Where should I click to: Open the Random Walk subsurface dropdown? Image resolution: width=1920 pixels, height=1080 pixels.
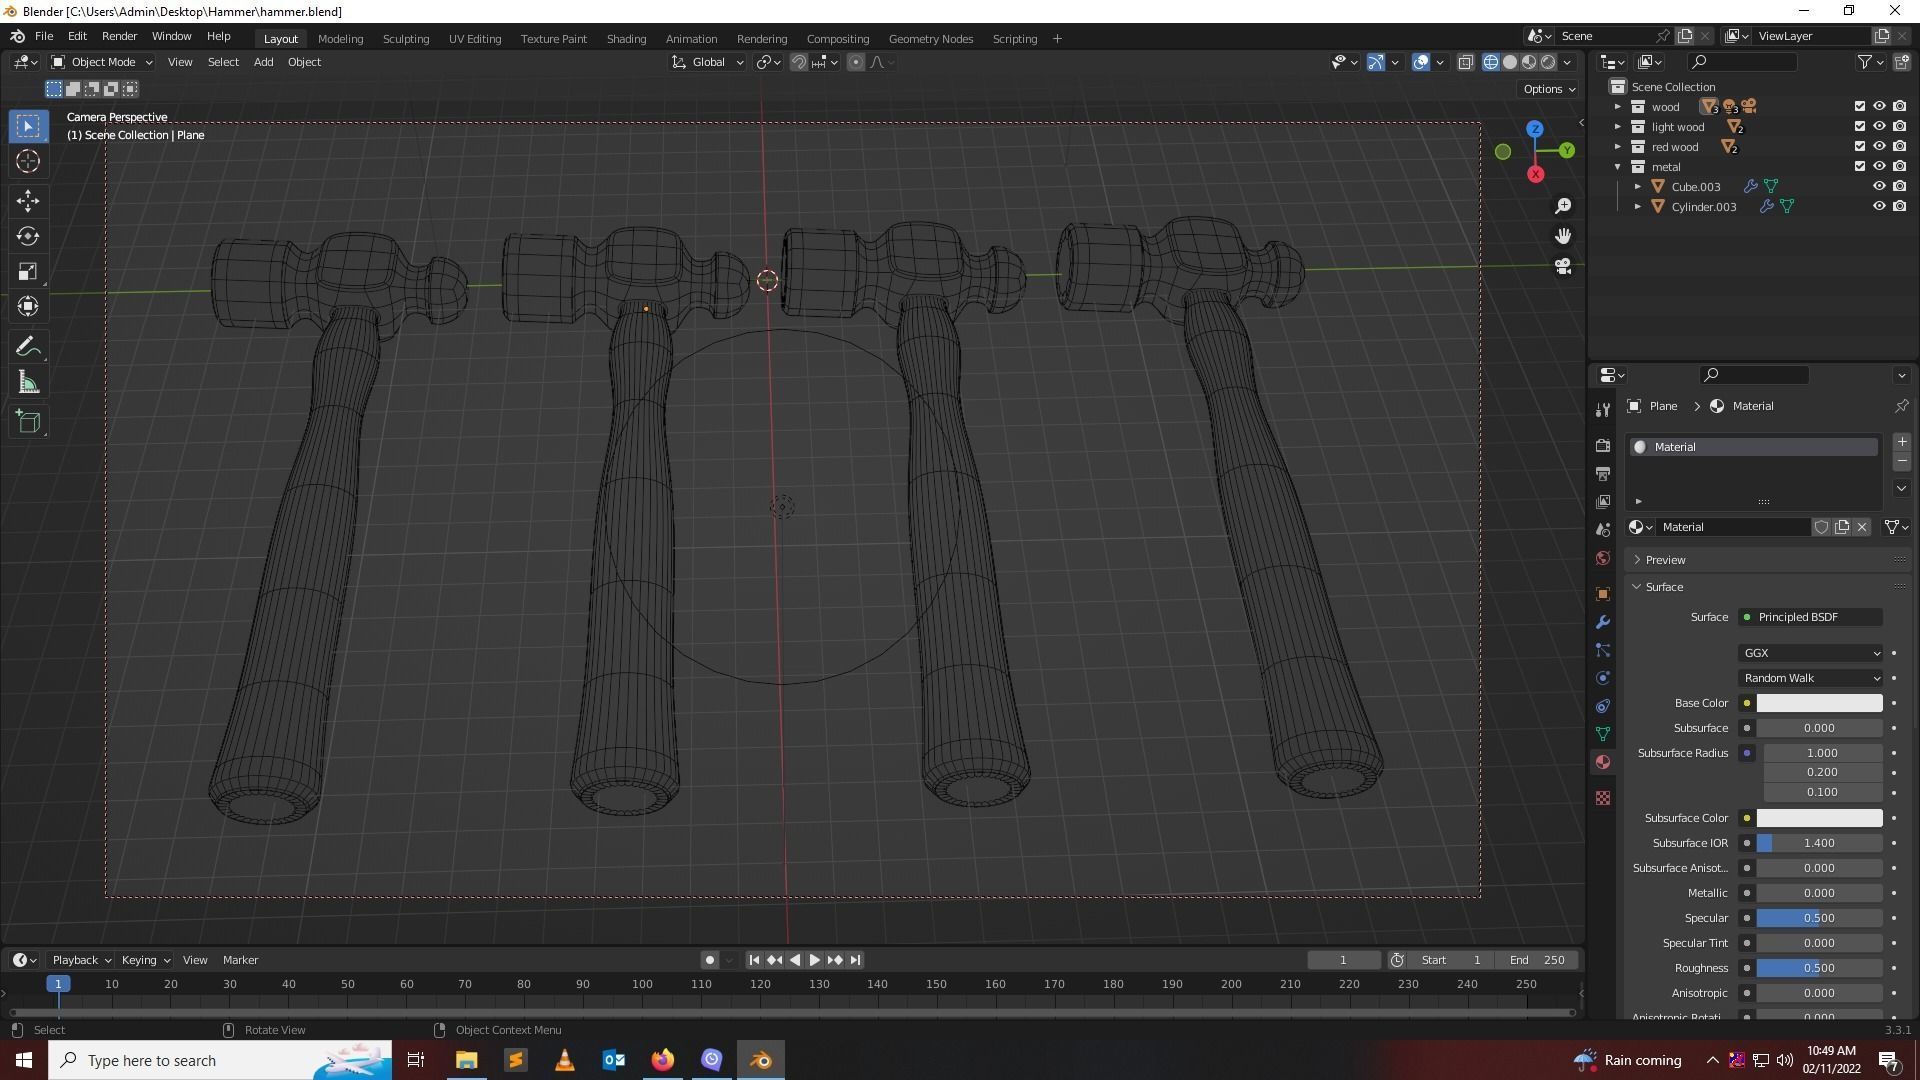click(1811, 678)
